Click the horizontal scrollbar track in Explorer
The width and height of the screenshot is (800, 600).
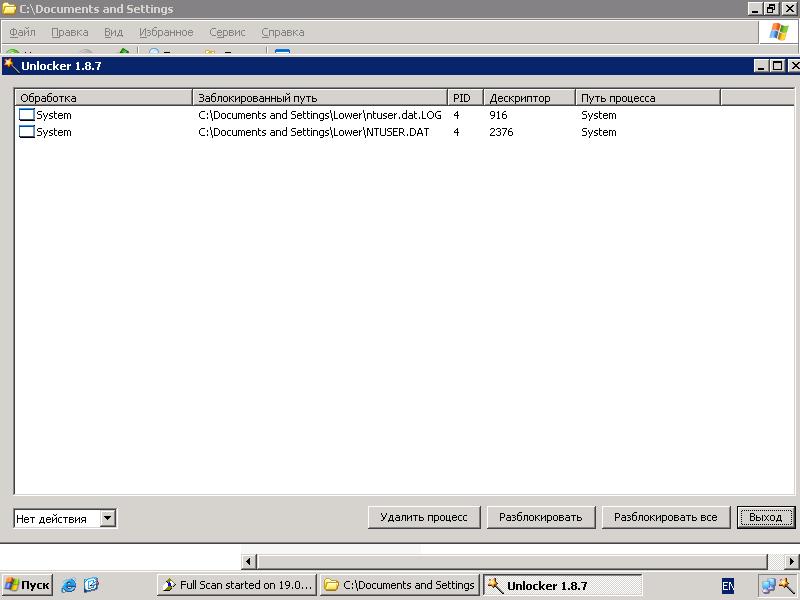[x=520, y=562]
